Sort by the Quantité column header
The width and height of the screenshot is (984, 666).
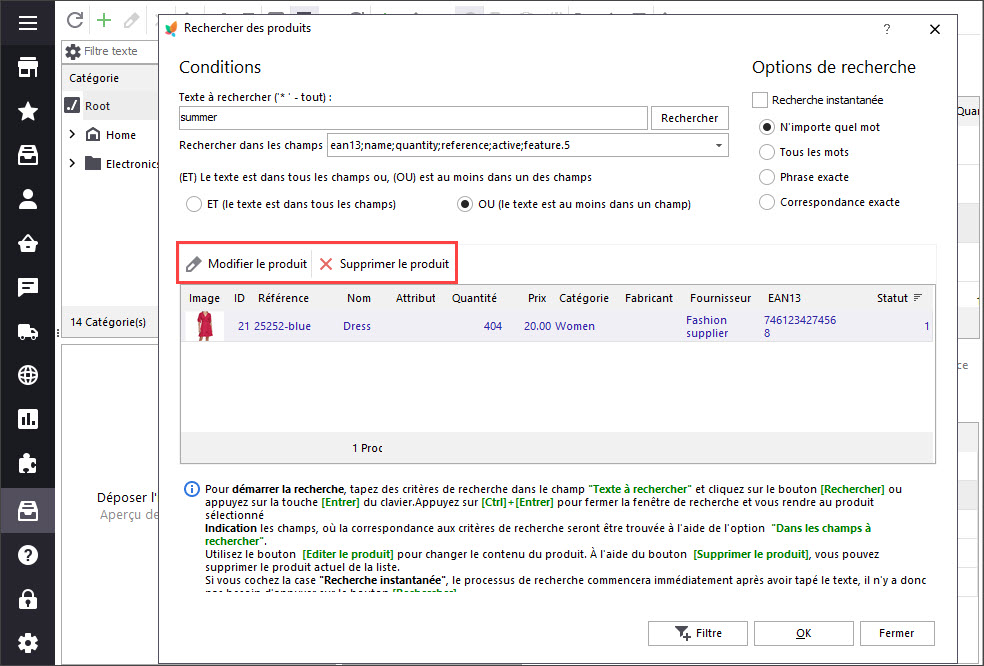(474, 298)
